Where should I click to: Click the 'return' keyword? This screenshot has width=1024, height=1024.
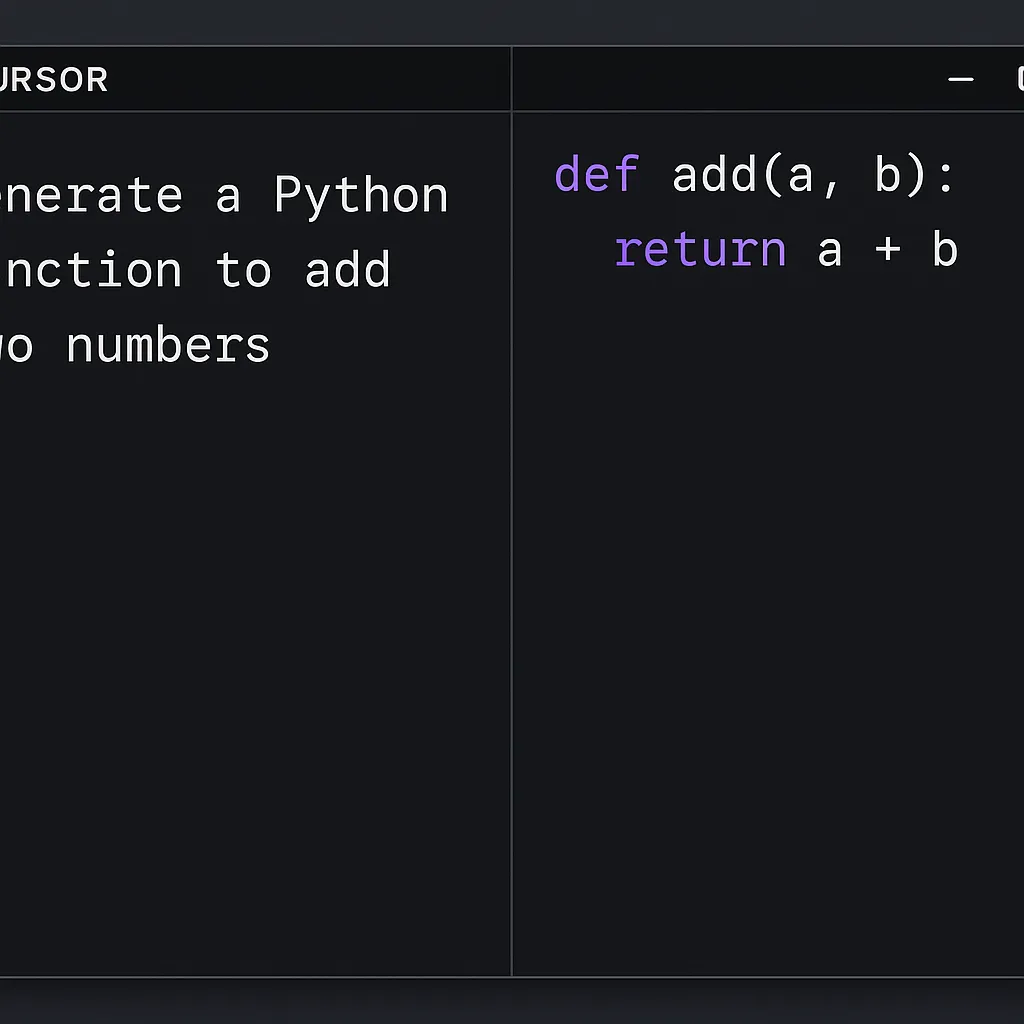point(700,250)
